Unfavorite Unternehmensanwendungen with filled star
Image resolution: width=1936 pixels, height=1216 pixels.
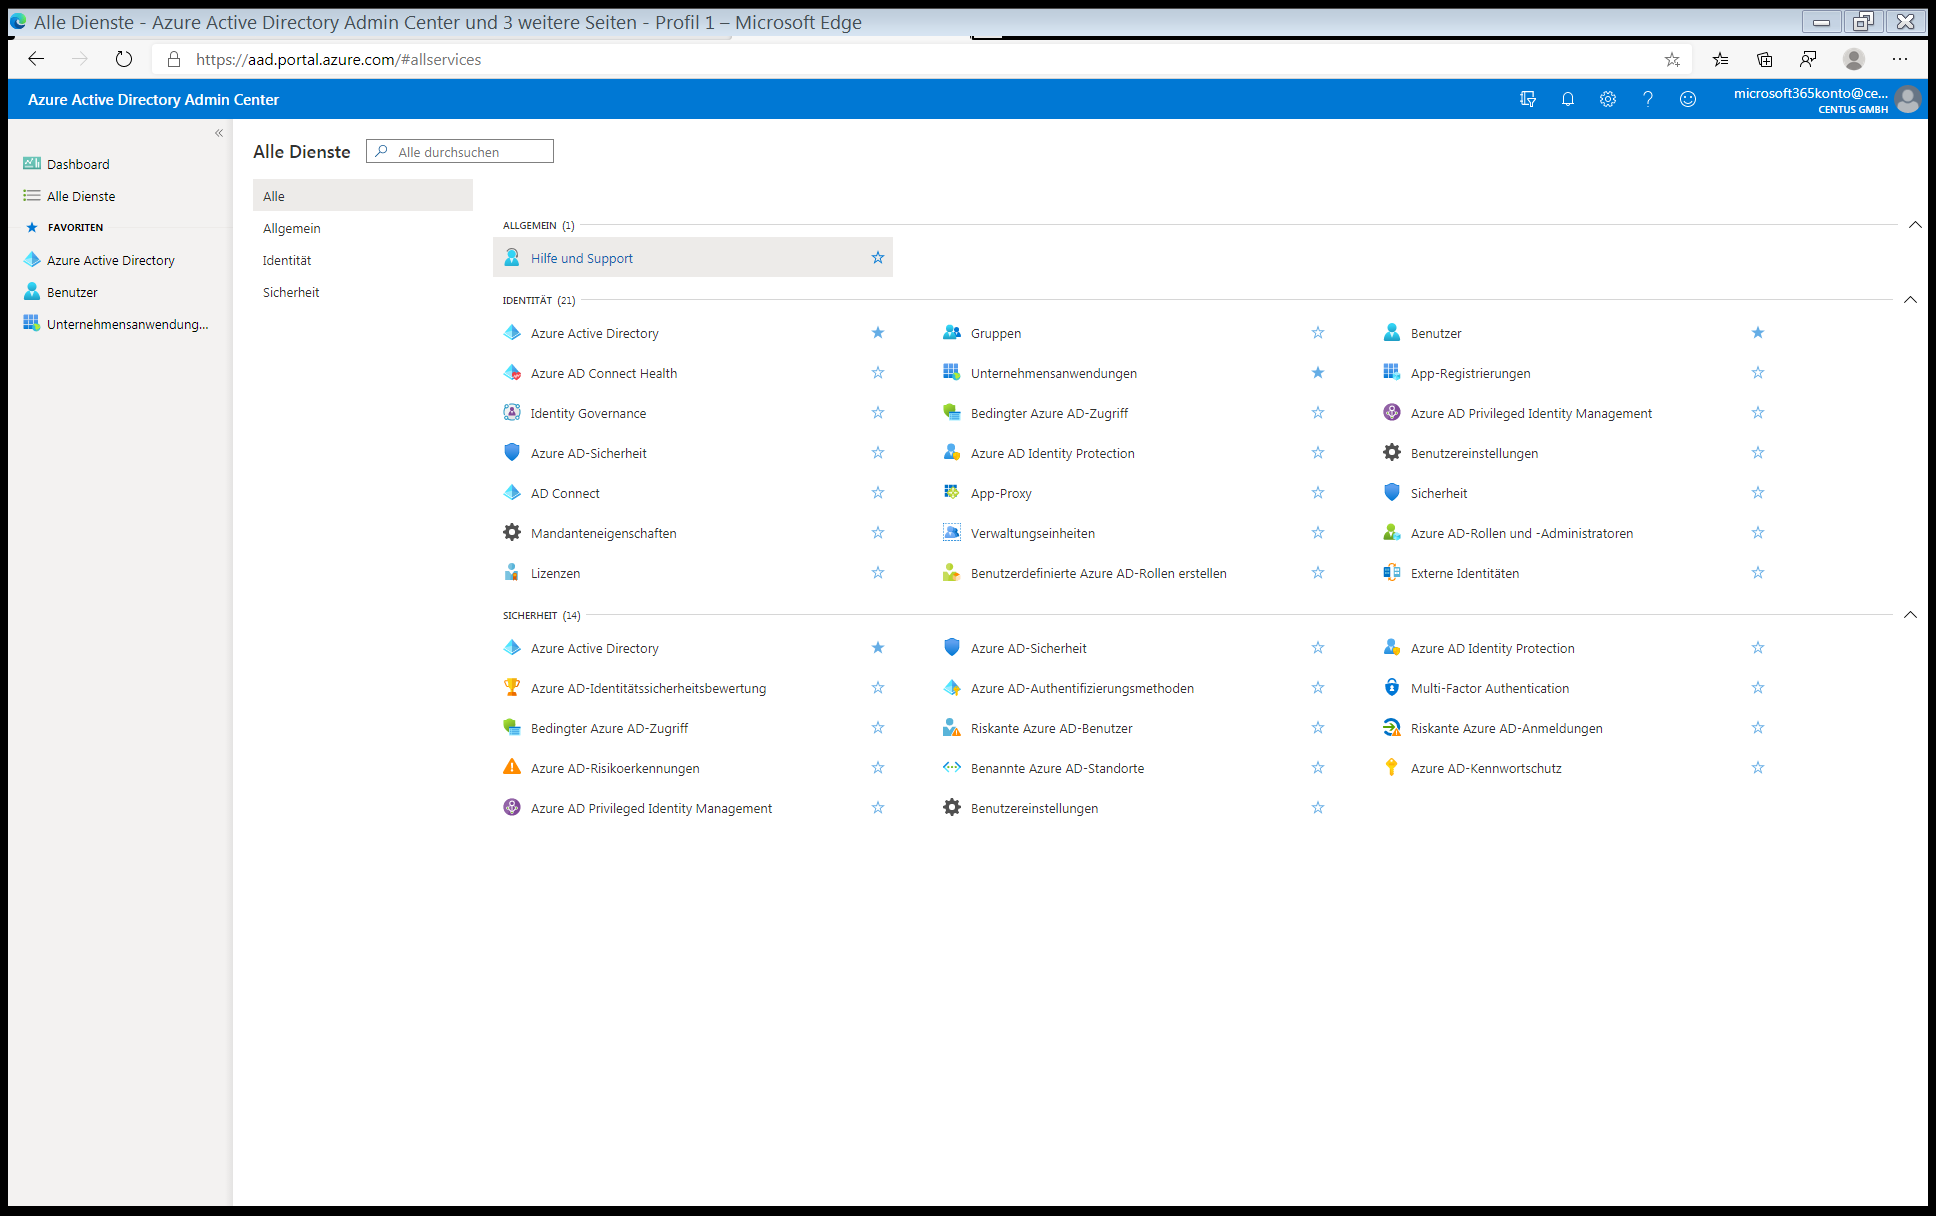click(x=1317, y=373)
